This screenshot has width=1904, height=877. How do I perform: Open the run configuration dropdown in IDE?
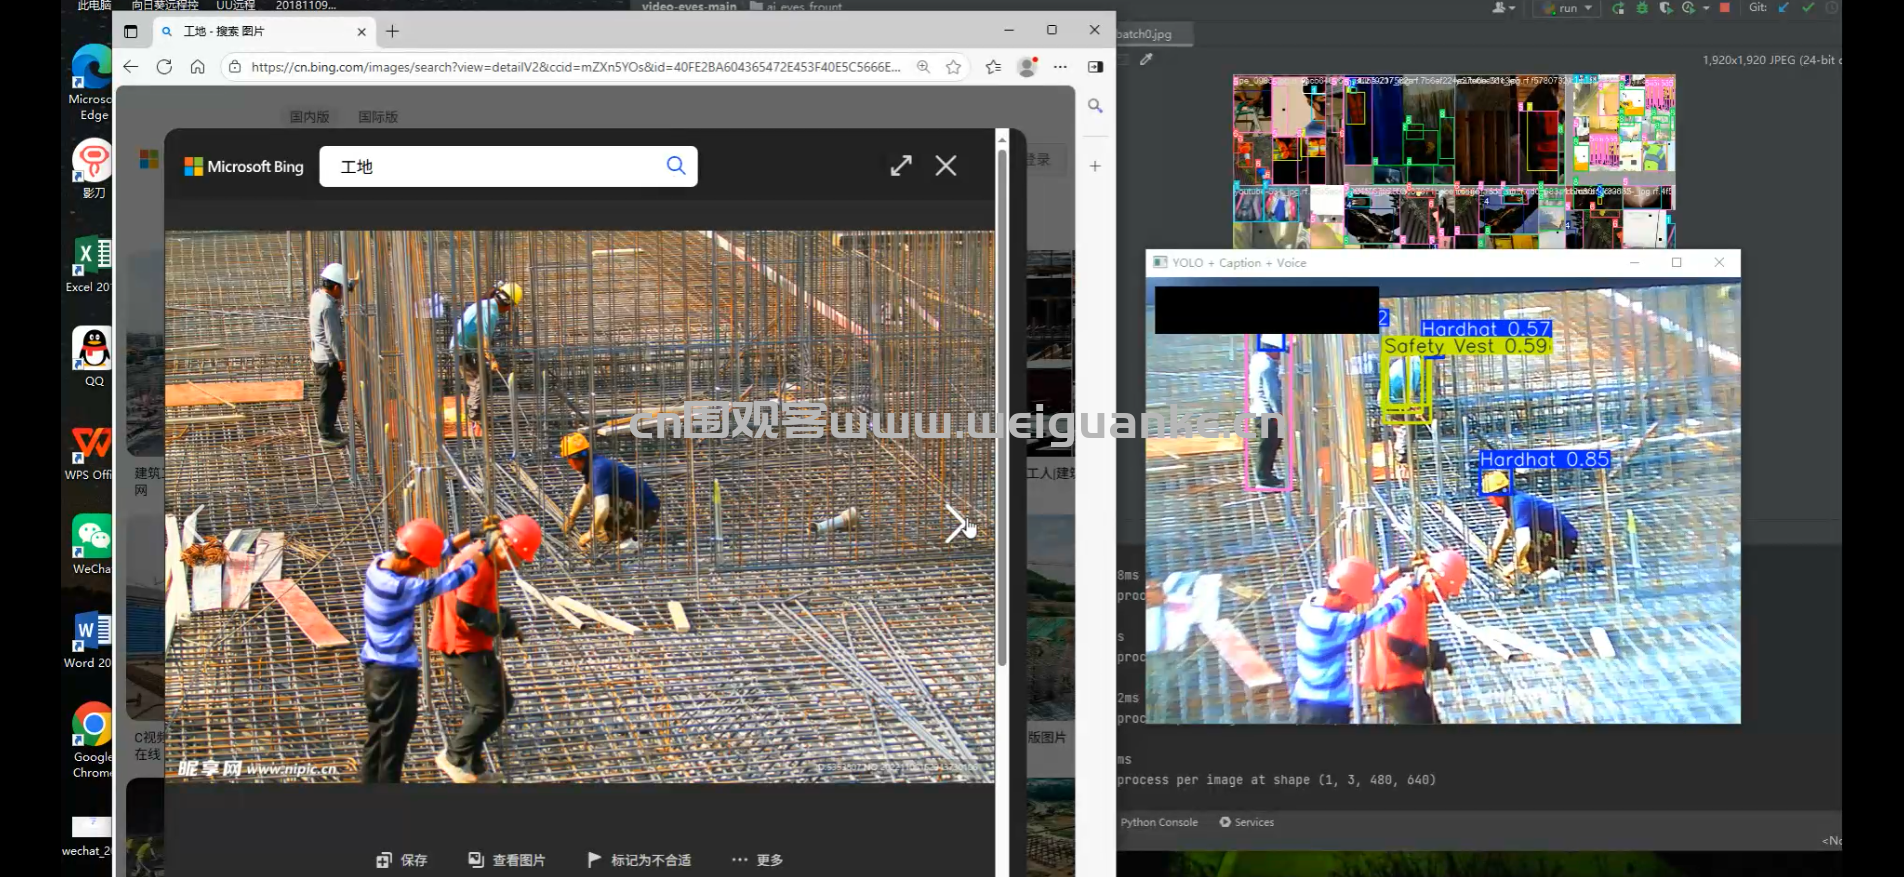click(x=1567, y=8)
